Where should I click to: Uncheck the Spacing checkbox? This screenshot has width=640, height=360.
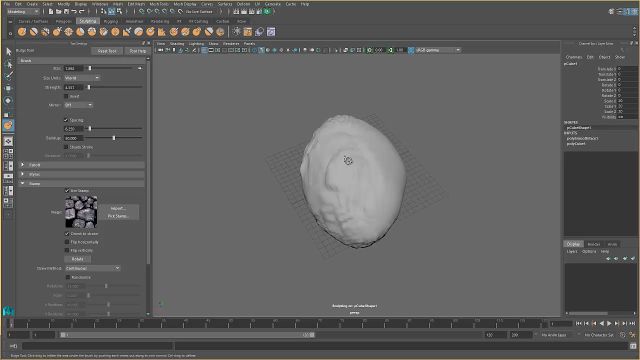click(x=66, y=120)
